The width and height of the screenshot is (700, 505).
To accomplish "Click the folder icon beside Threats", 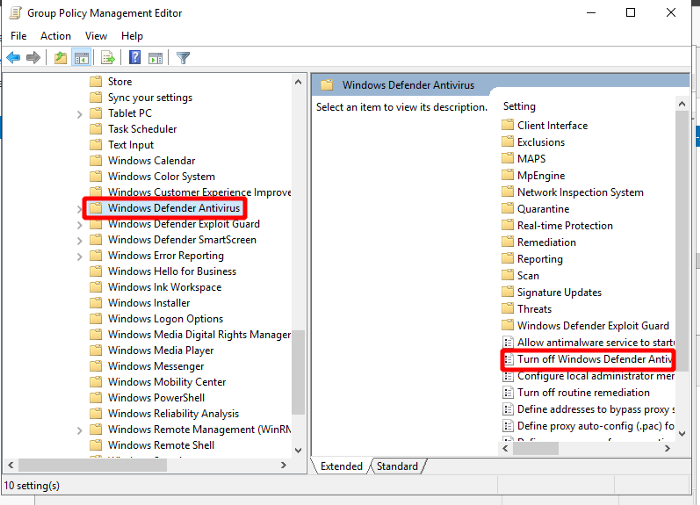I will 507,308.
